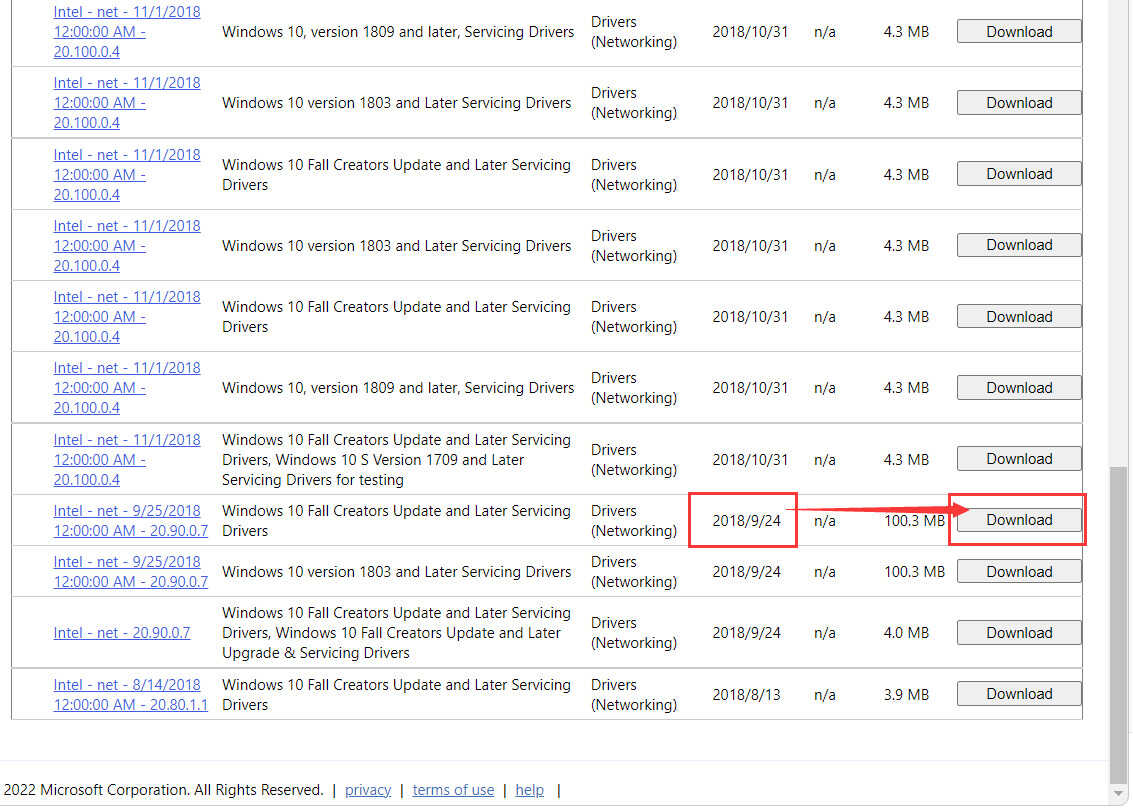Select the 2018/8/13 date cell
Image resolution: width=1133 pixels, height=808 pixels.
[x=746, y=695]
